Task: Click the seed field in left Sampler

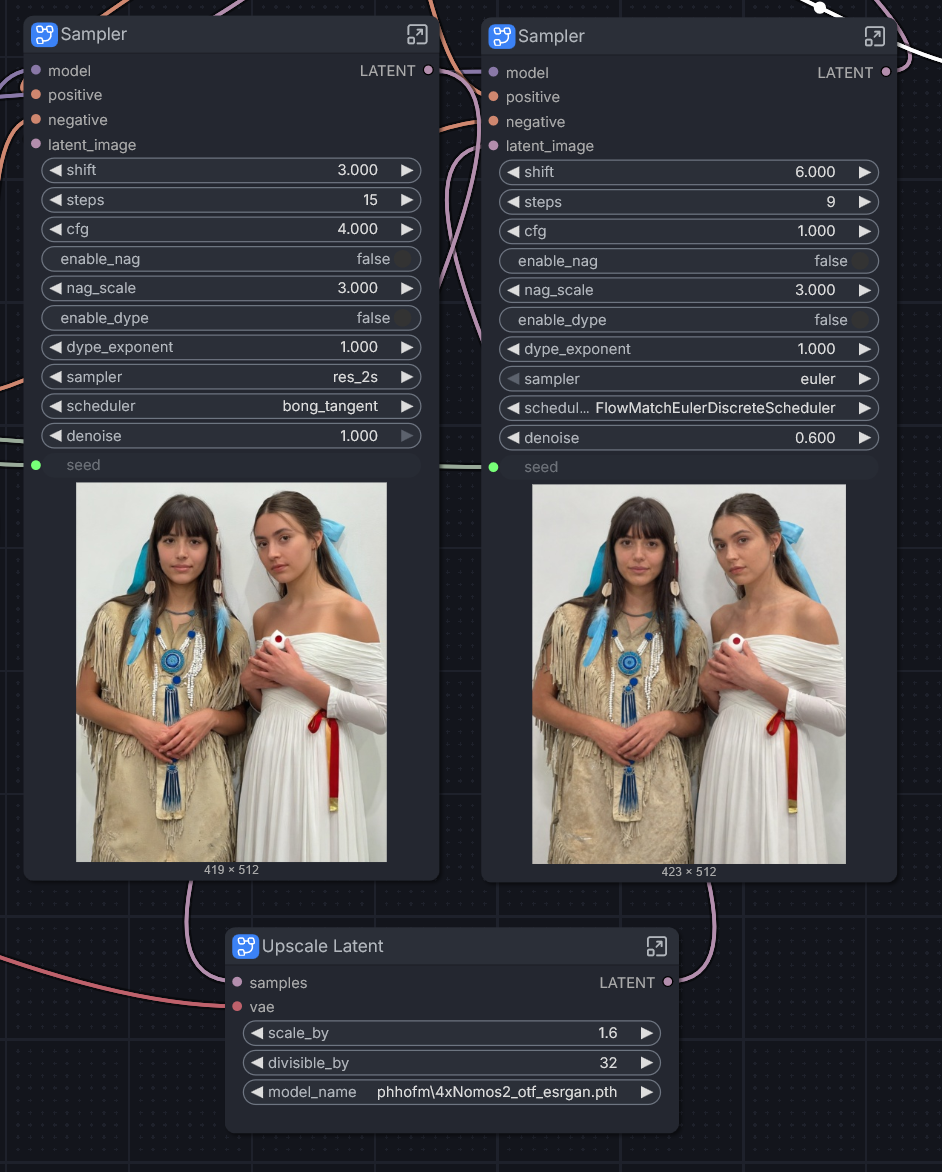Action: tap(231, 465)
